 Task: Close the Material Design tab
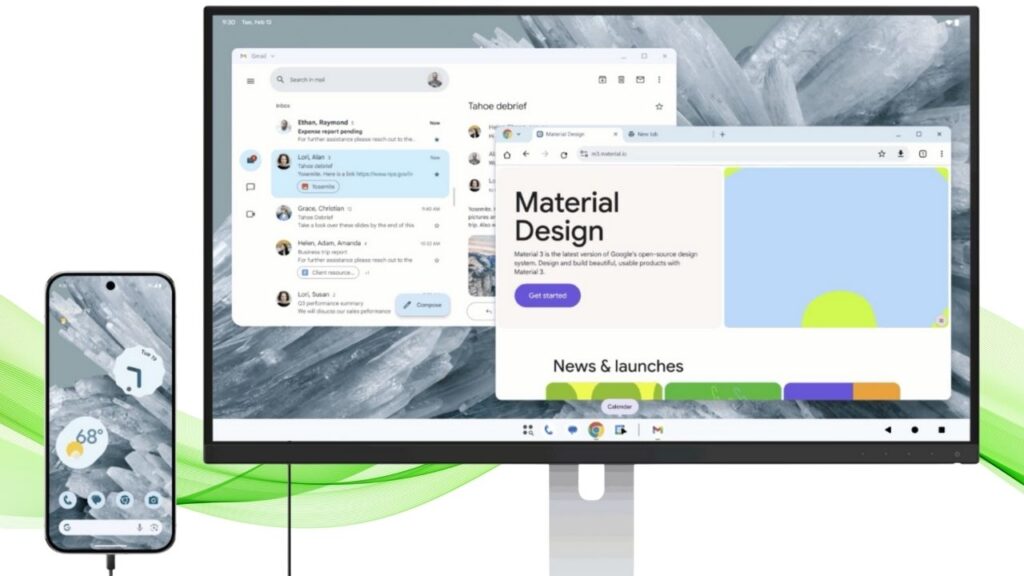(x=615, y=134)
